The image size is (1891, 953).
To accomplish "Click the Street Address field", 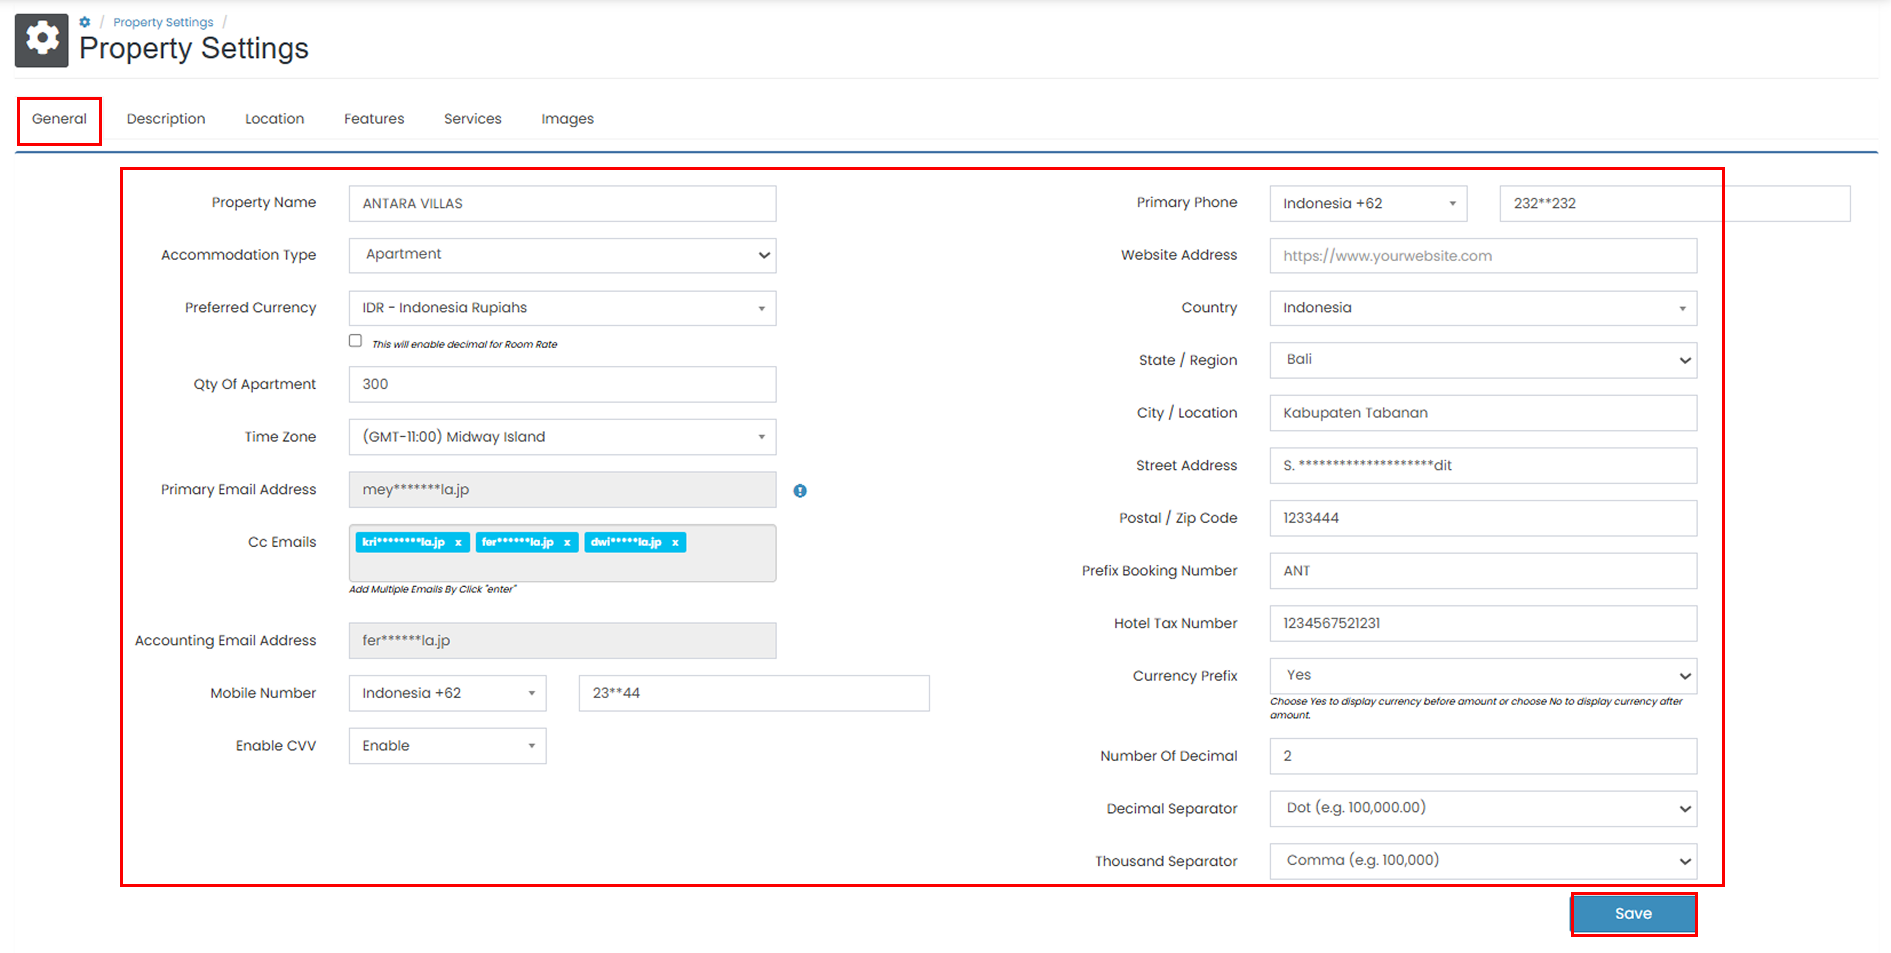I will pyautogui.click(x=1483, y=465).
